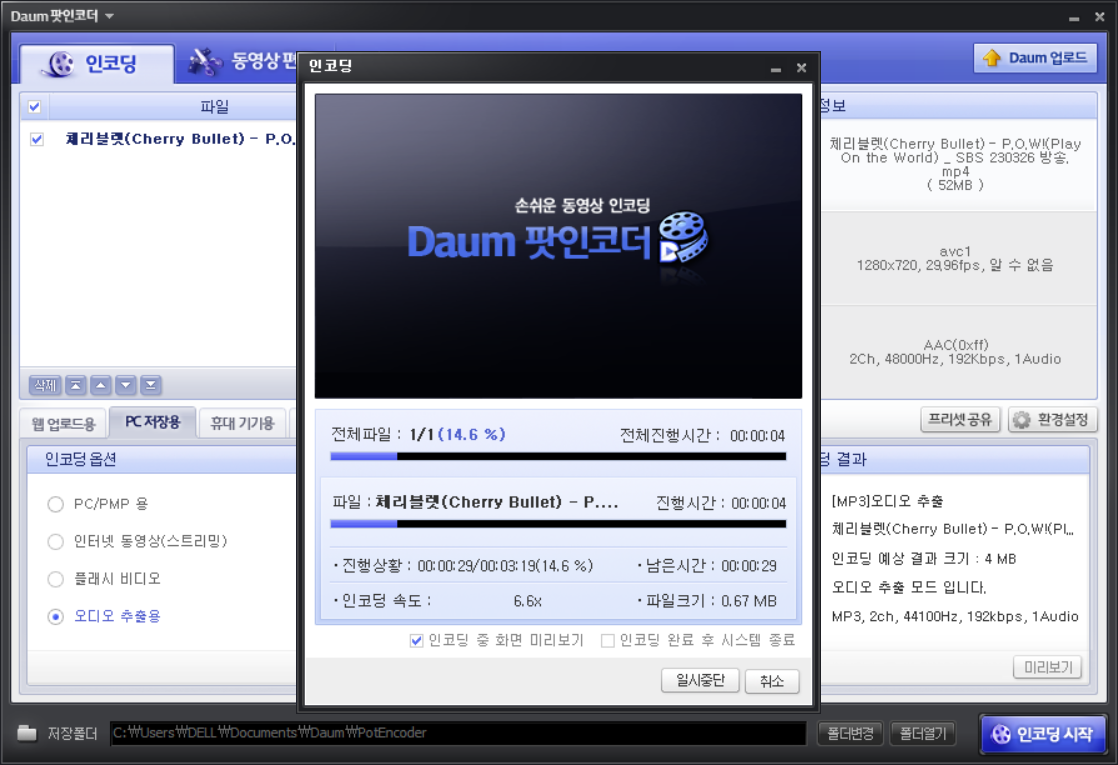Image resolution: width=1118 pixels, height=765 pixels.
Task: Click the 남은시간 00:00:29 value
Action: (749, 566)
